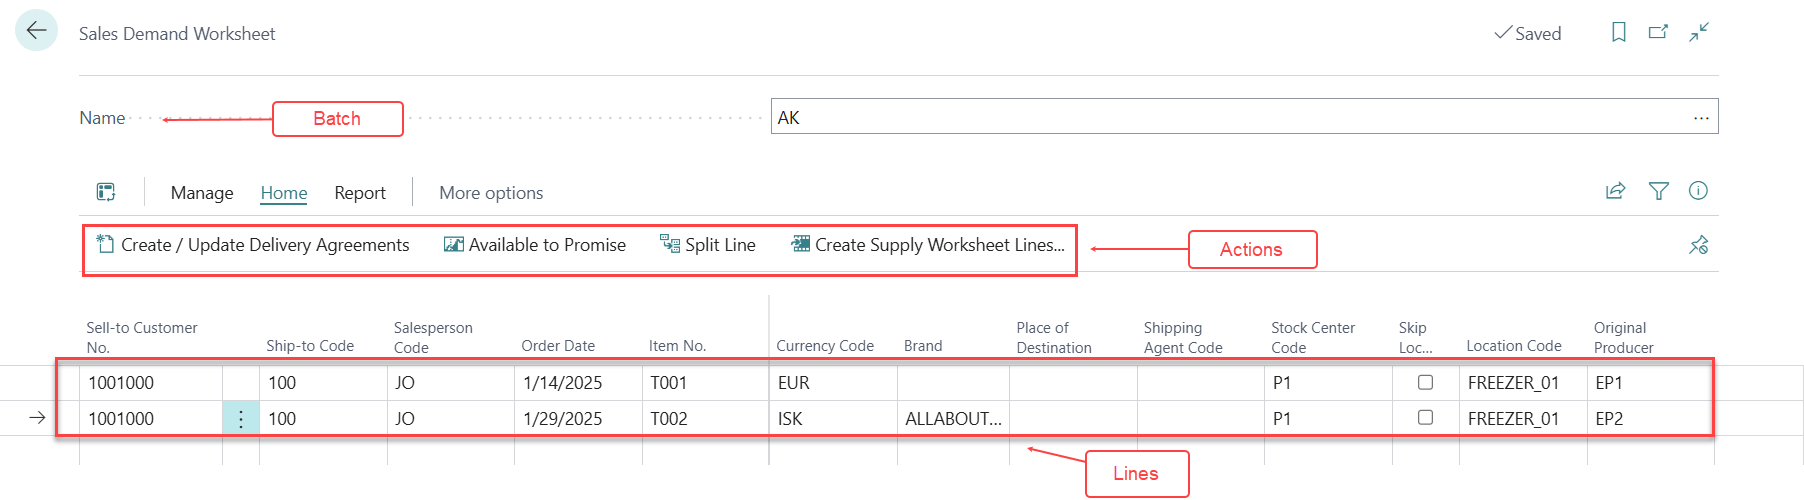The height and width of the screenshot is (500, 1804).
Task: Click the pin action bar icon
Action: [x=1698, y=245]
